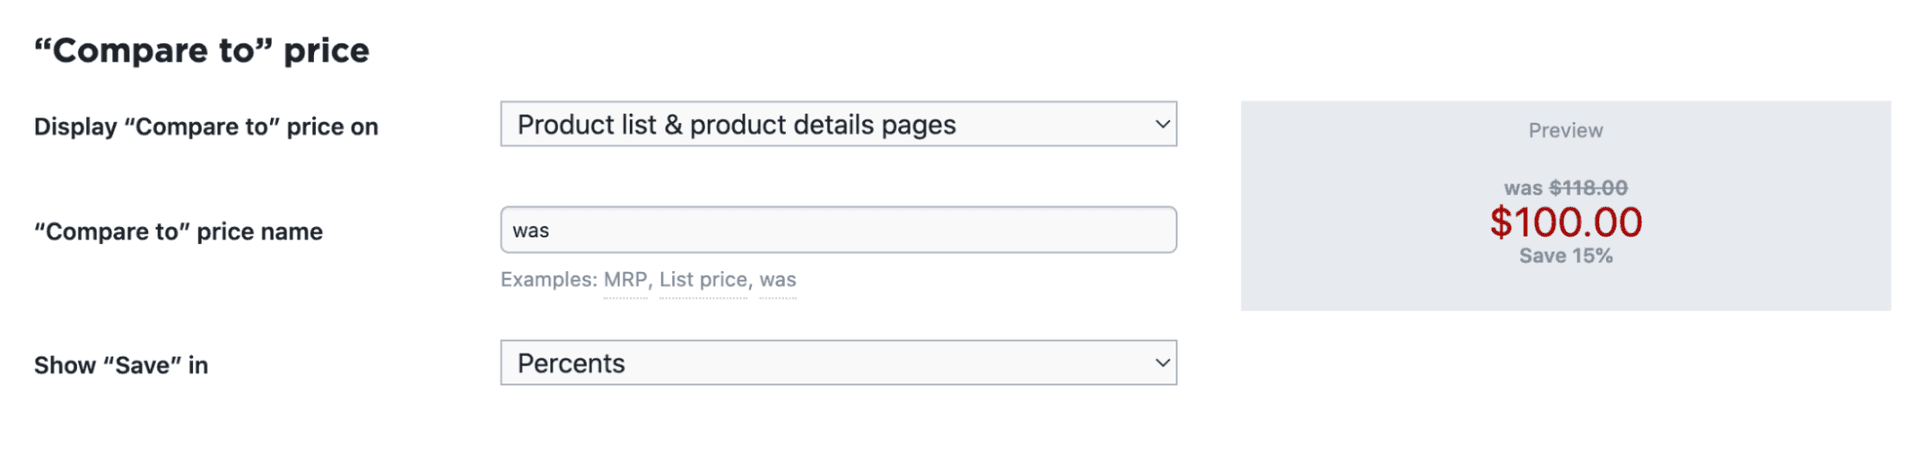Click the "Compare to" price section heading

(x=202, y=50)
